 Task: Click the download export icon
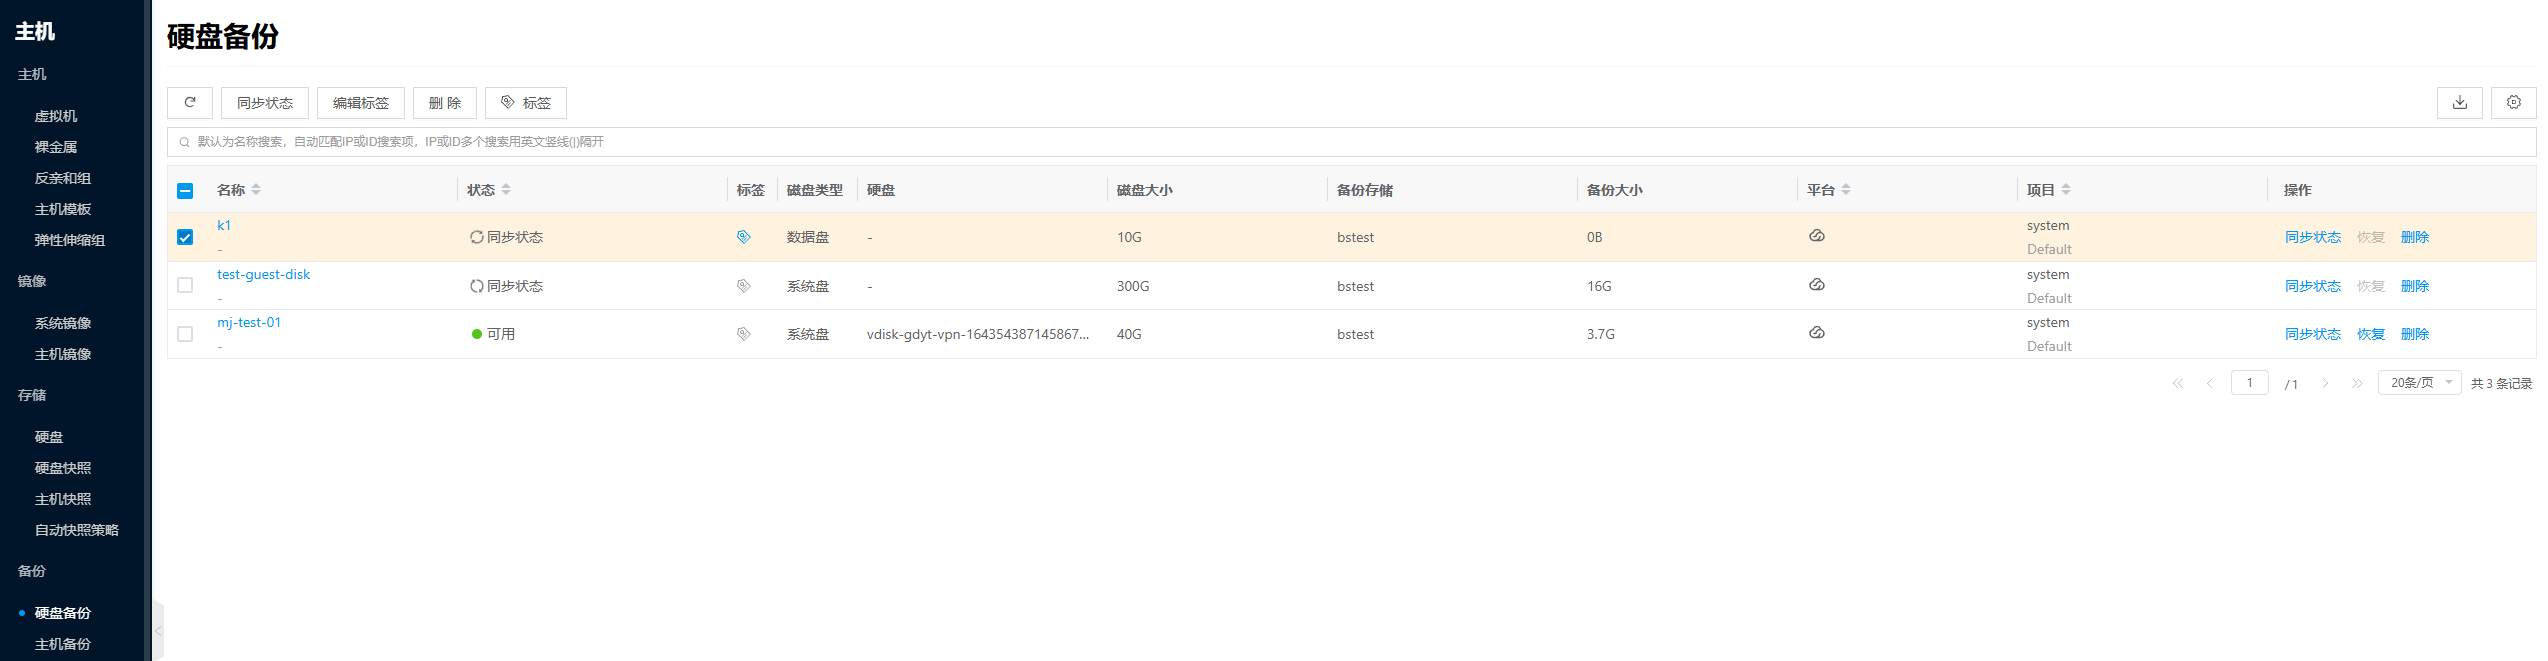(2460, 103)
